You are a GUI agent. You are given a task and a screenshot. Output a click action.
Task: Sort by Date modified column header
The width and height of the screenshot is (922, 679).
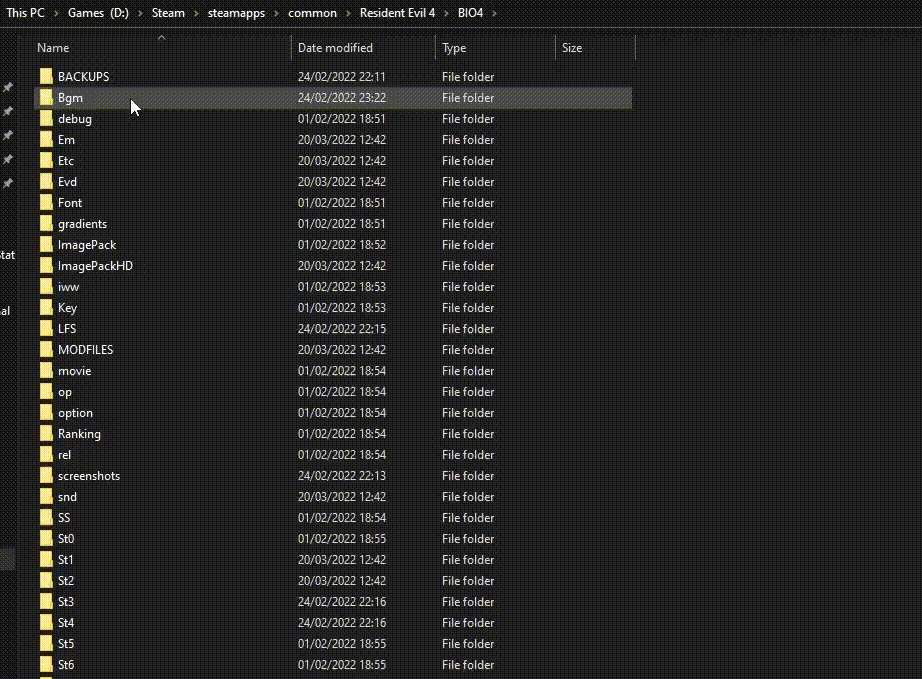tap(335, 48)
